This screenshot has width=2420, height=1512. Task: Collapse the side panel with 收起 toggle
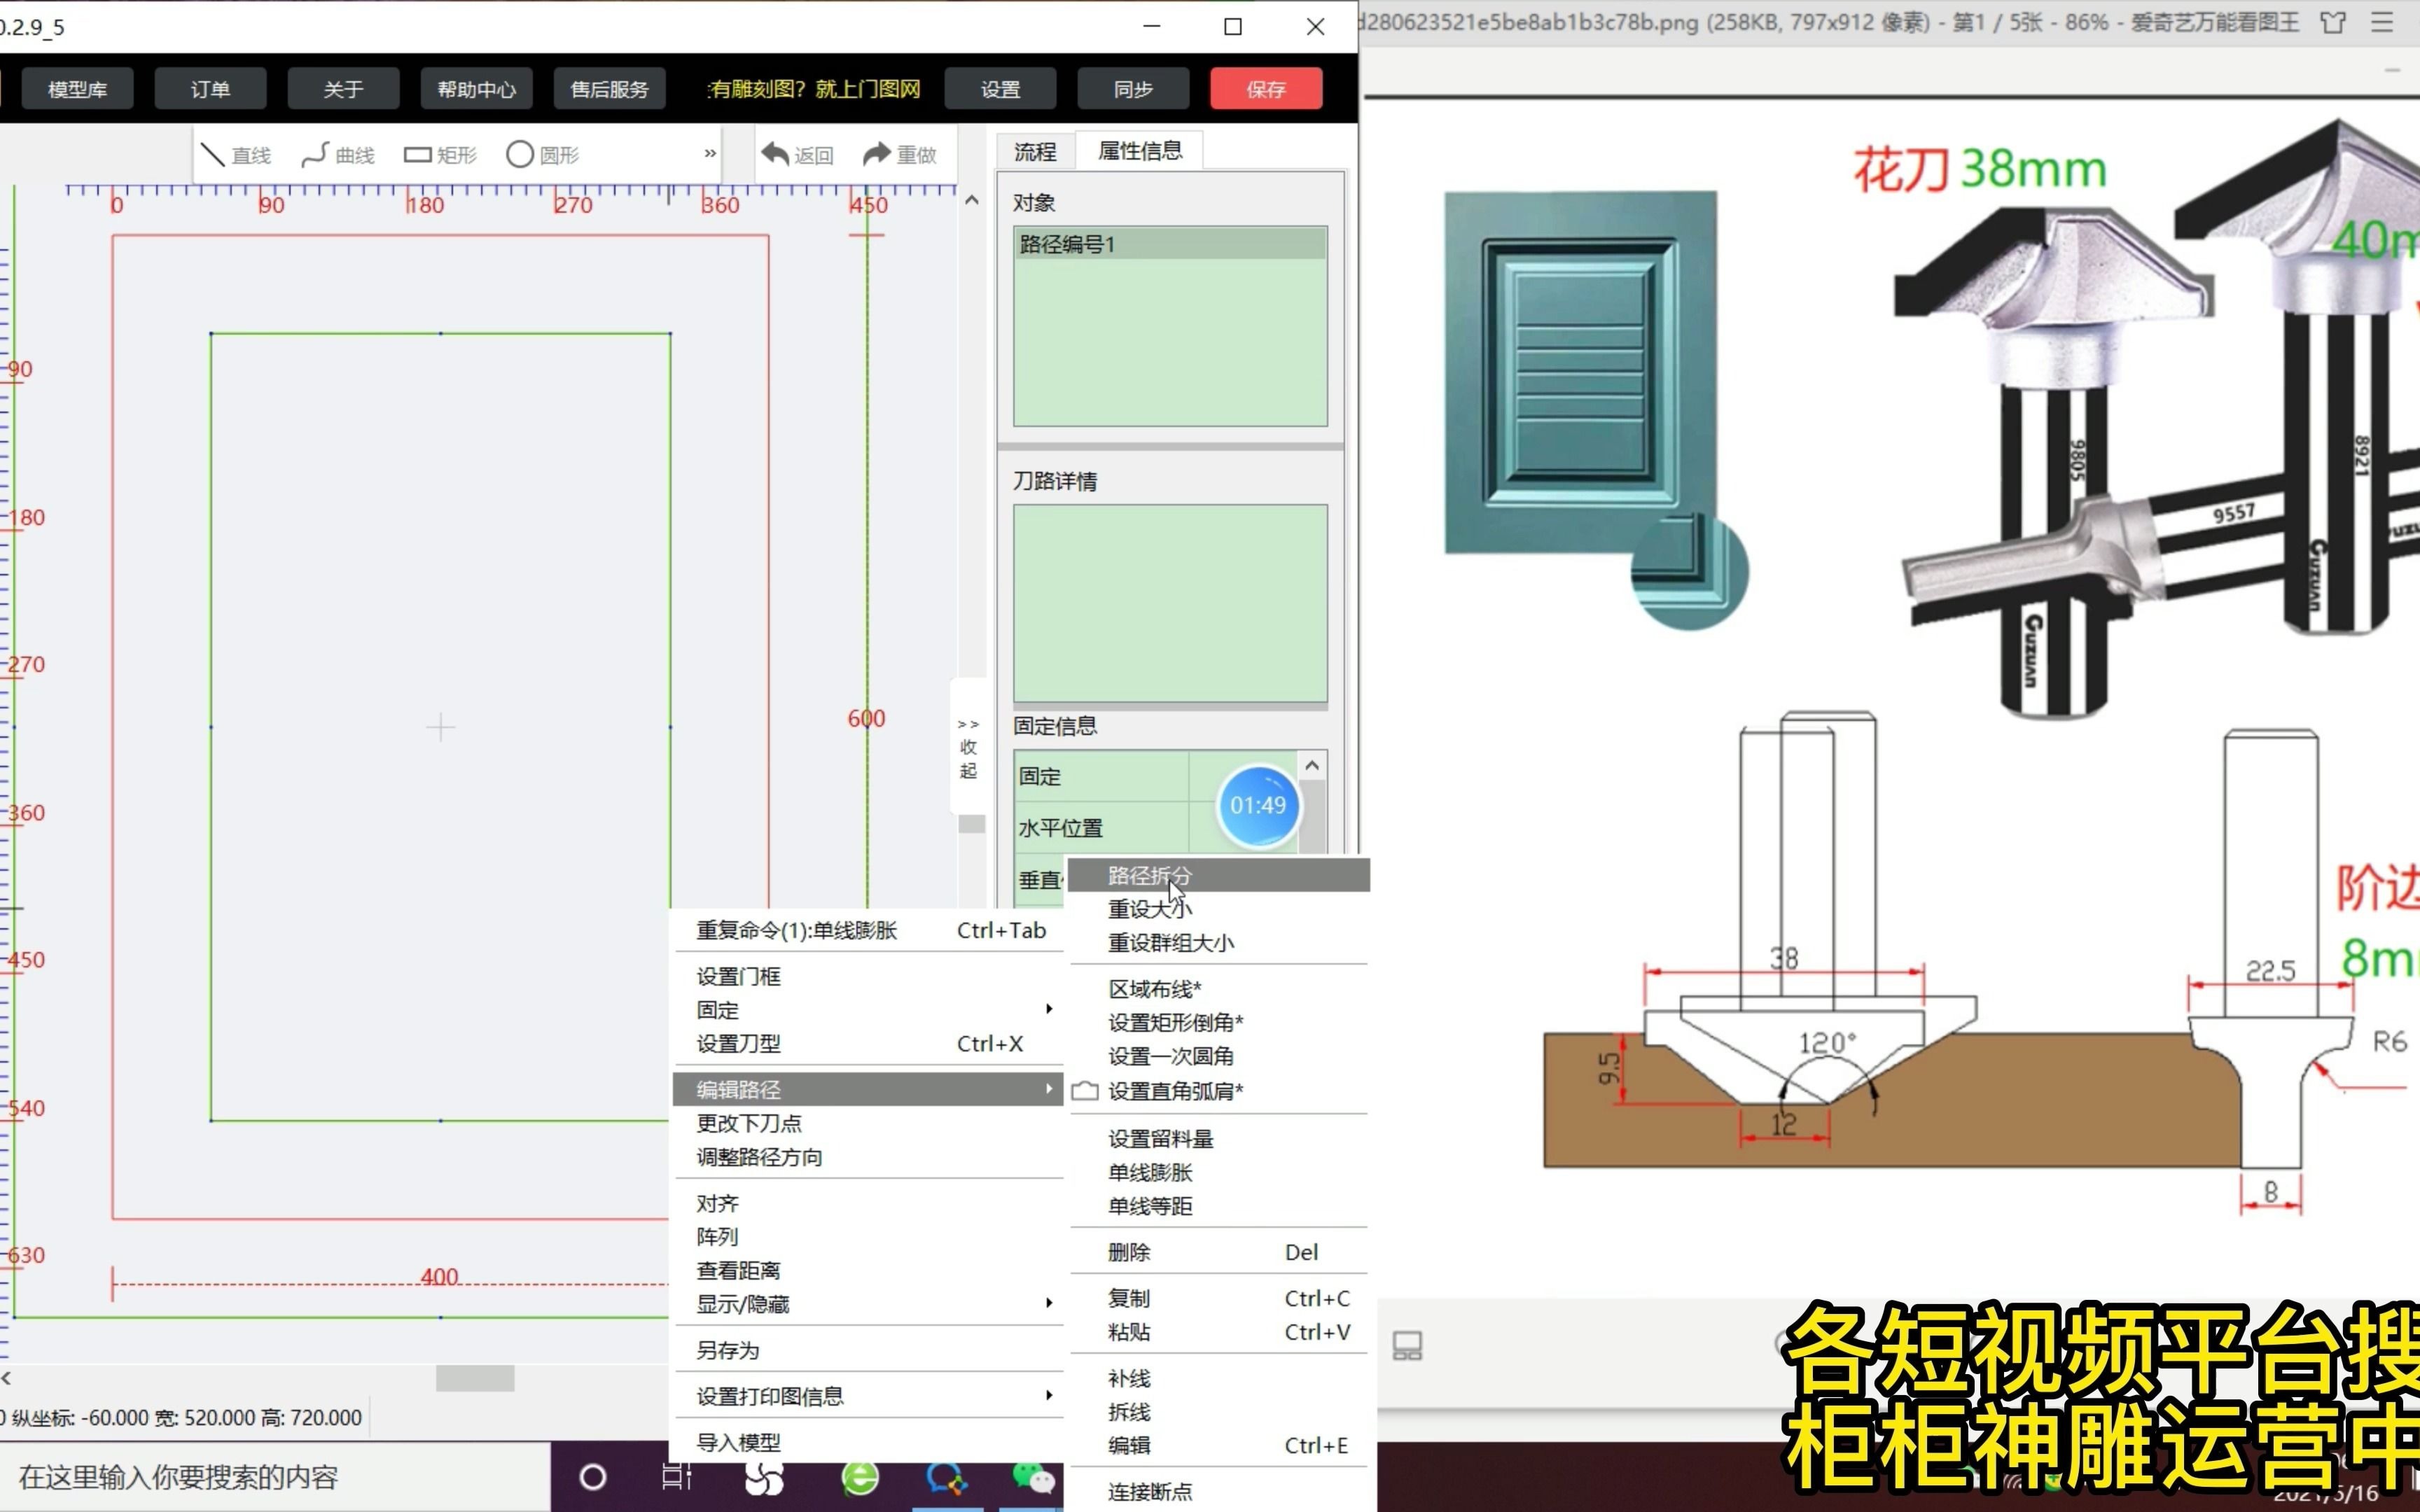[x=968, y=747]
